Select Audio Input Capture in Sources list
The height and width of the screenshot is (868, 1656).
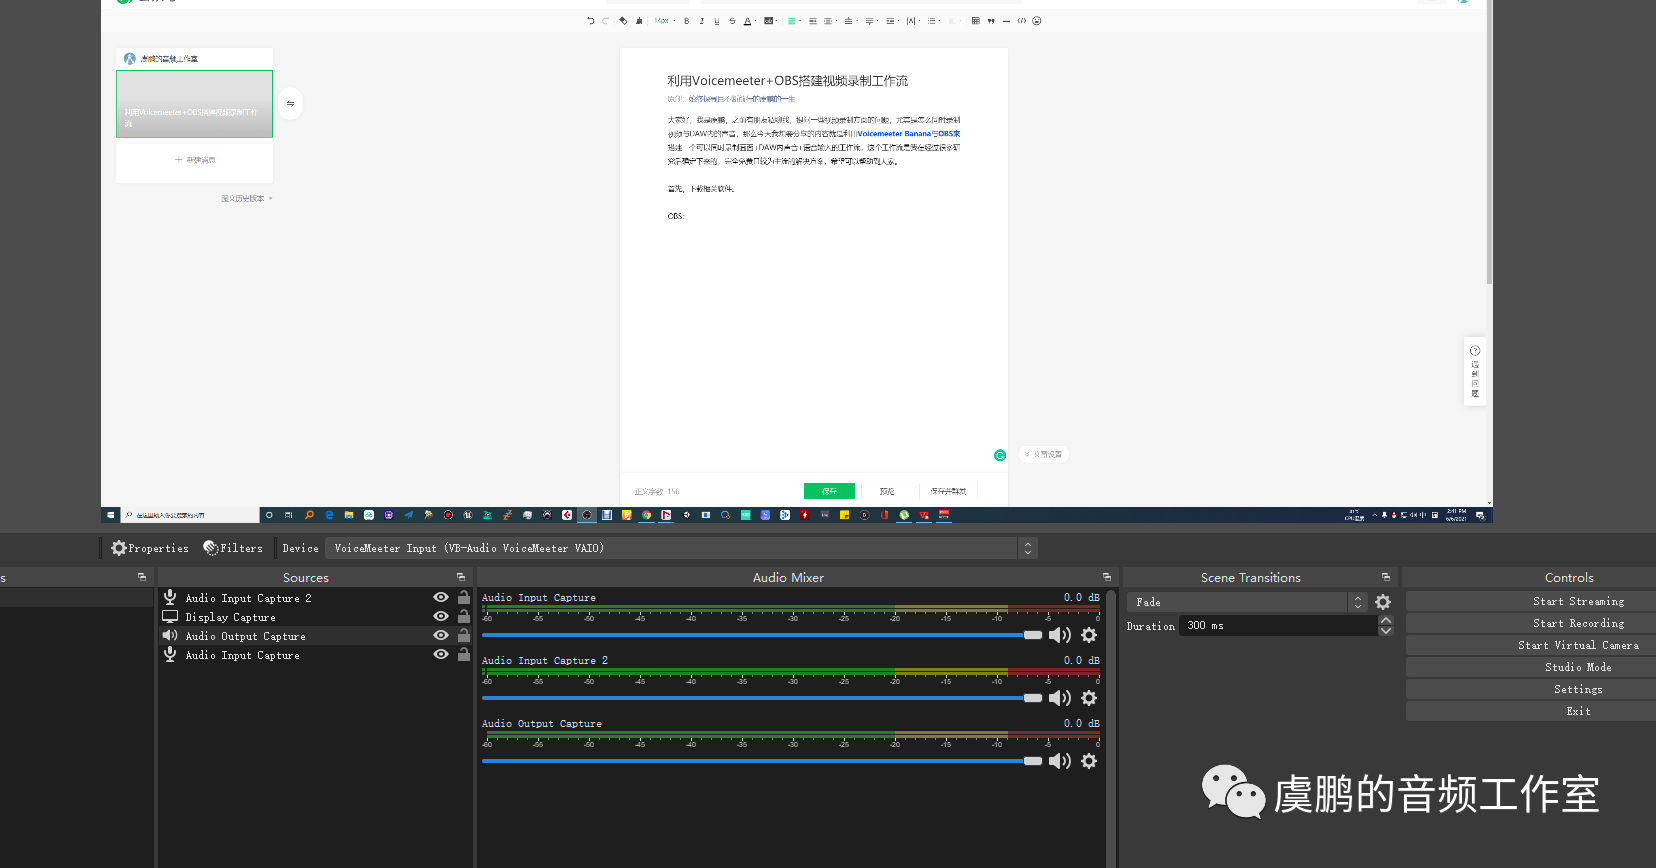click(x=242, y=655)
